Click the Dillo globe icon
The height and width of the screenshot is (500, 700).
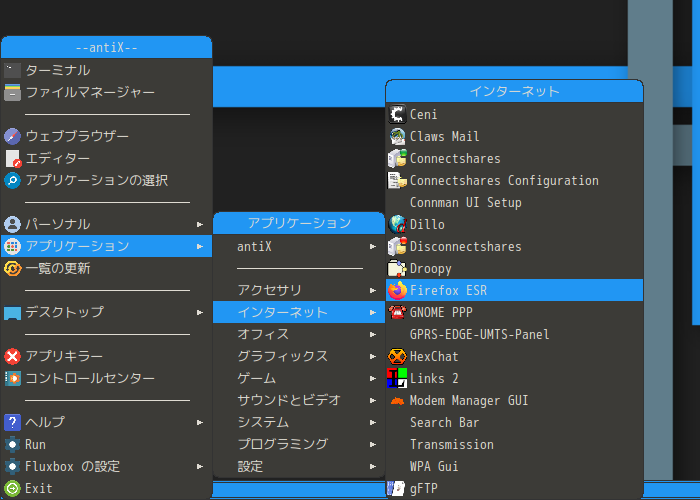(x=397, y=224)
